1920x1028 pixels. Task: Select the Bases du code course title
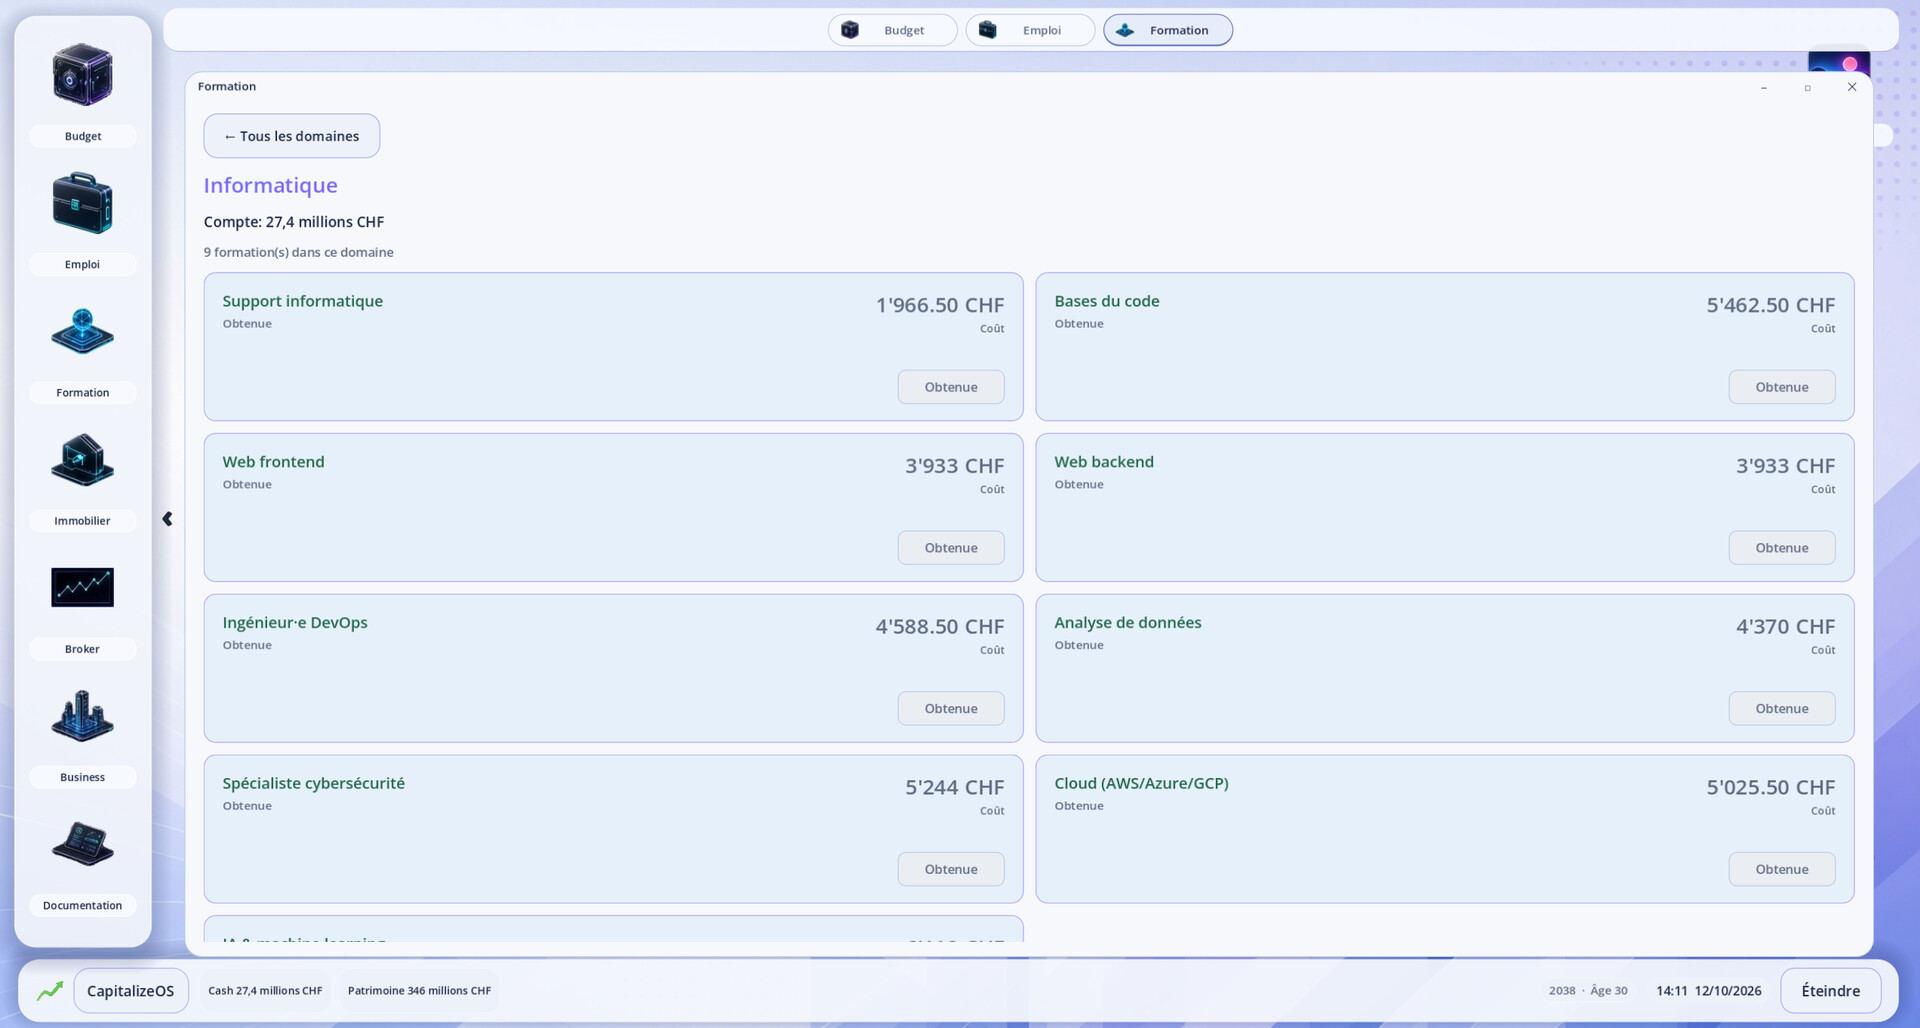(x=1106, y=301)
